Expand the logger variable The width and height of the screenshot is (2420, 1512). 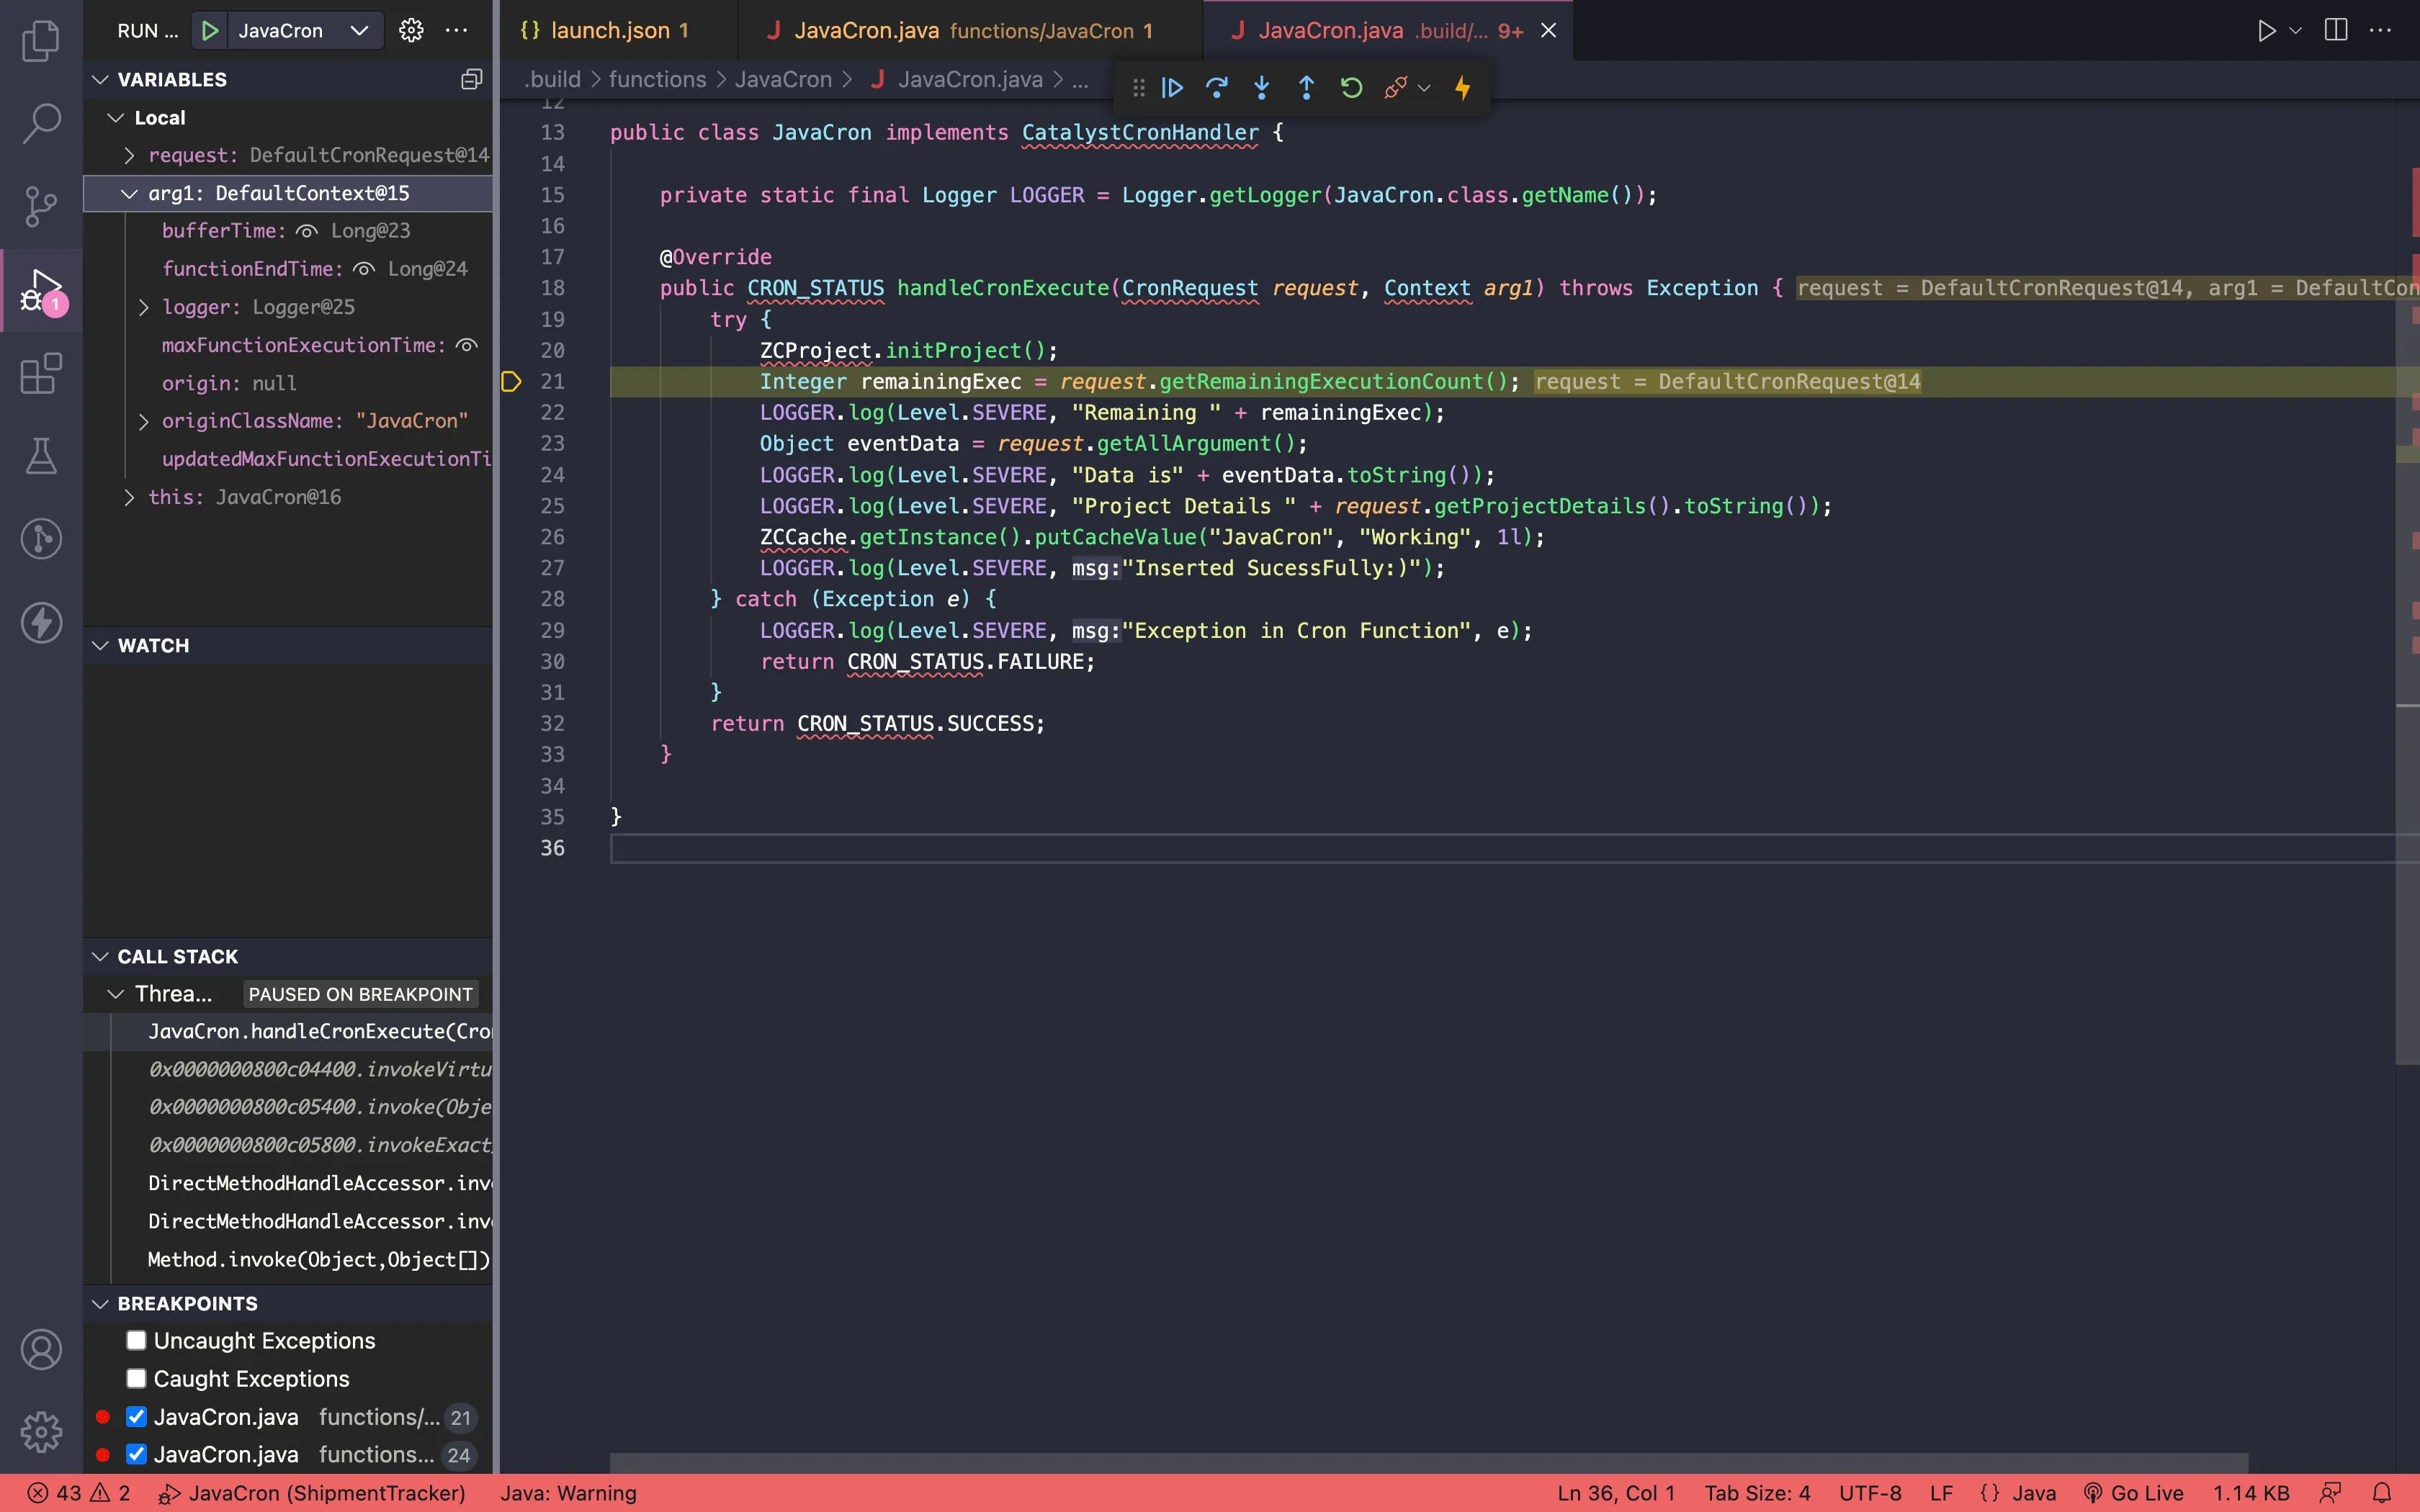point(143,307)
